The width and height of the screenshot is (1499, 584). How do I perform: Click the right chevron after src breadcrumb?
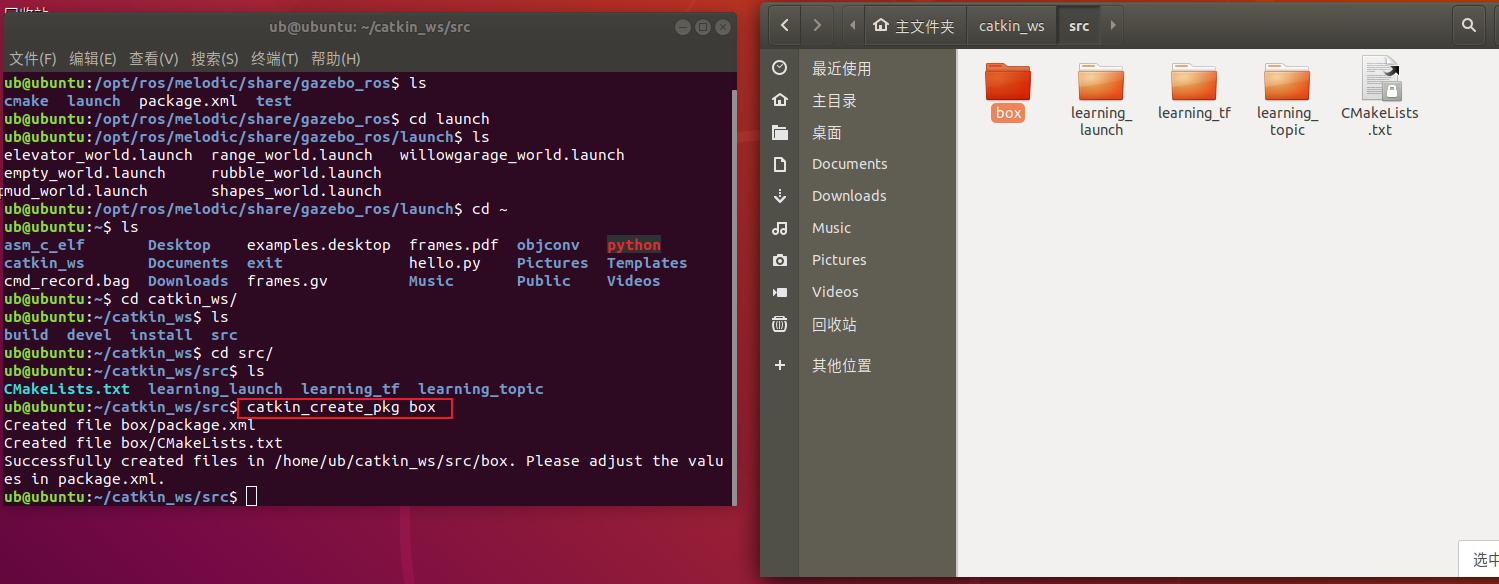1112,25
